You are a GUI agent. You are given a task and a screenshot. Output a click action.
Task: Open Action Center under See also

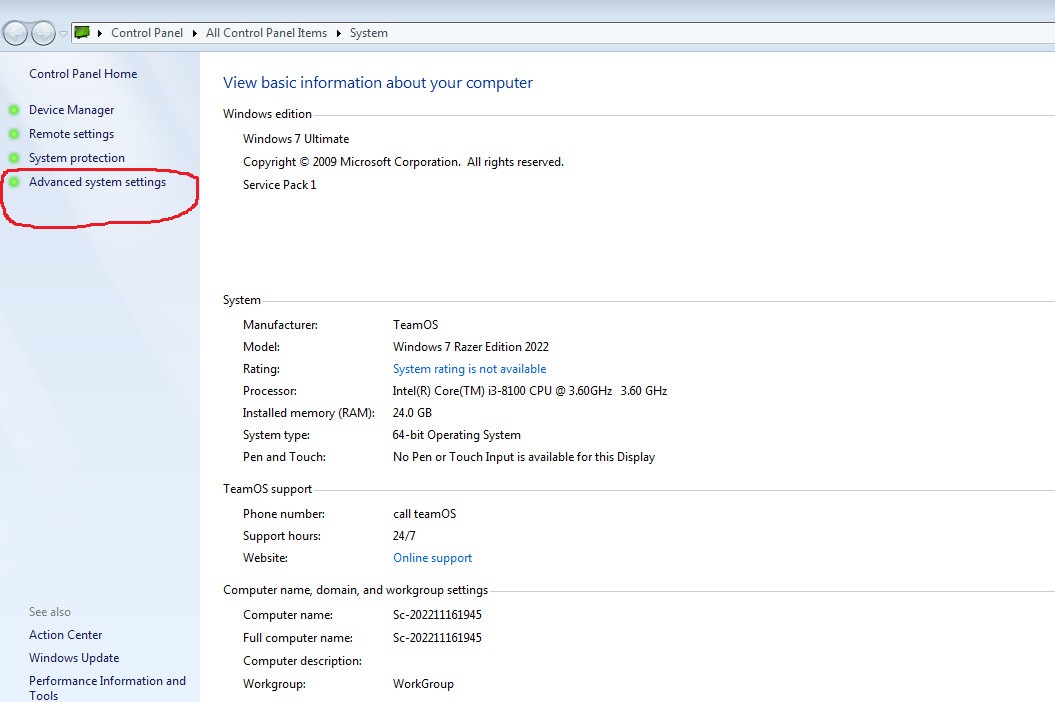pos(65,635)
